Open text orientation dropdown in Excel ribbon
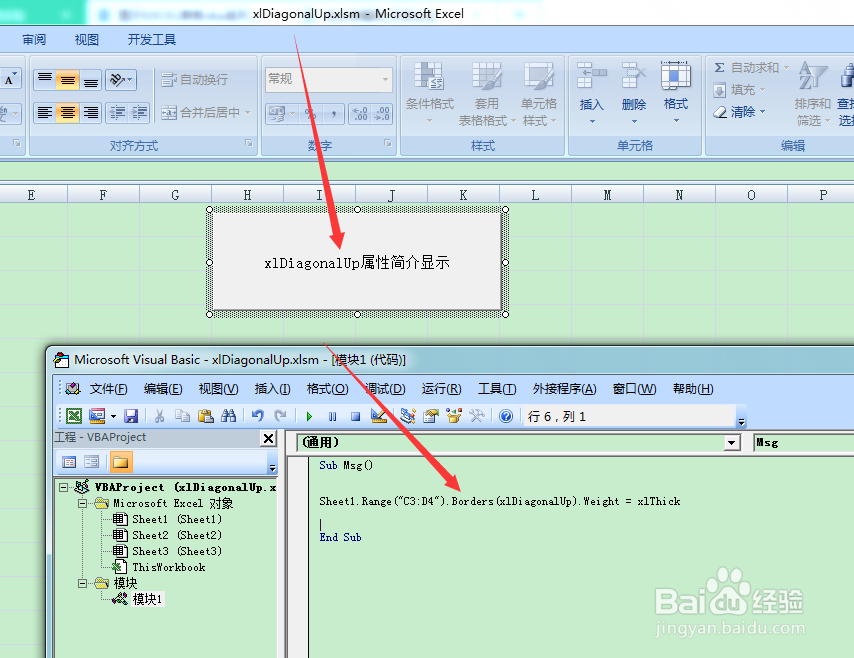Screen dimensions: 854x658 [x=120, y=80]
